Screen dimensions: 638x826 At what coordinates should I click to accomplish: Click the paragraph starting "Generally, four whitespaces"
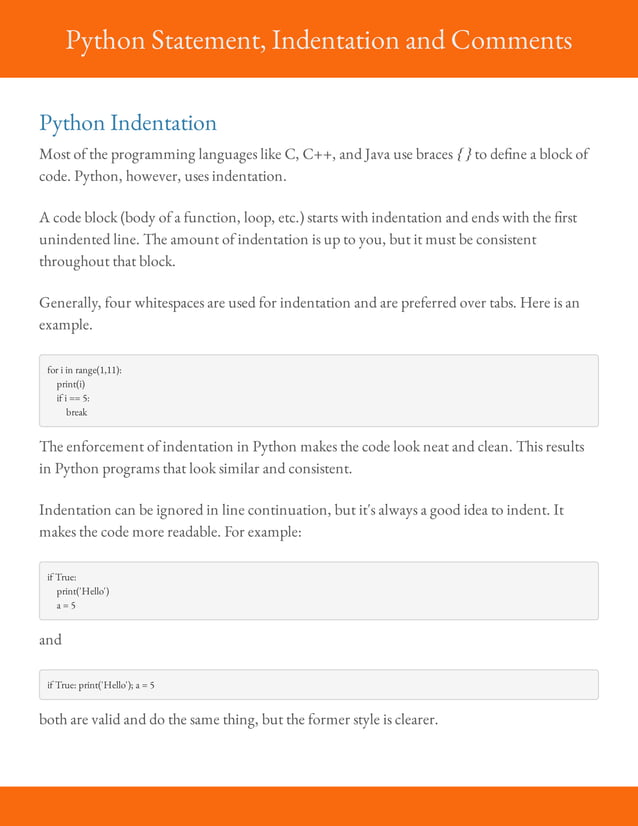coord(308,314)
